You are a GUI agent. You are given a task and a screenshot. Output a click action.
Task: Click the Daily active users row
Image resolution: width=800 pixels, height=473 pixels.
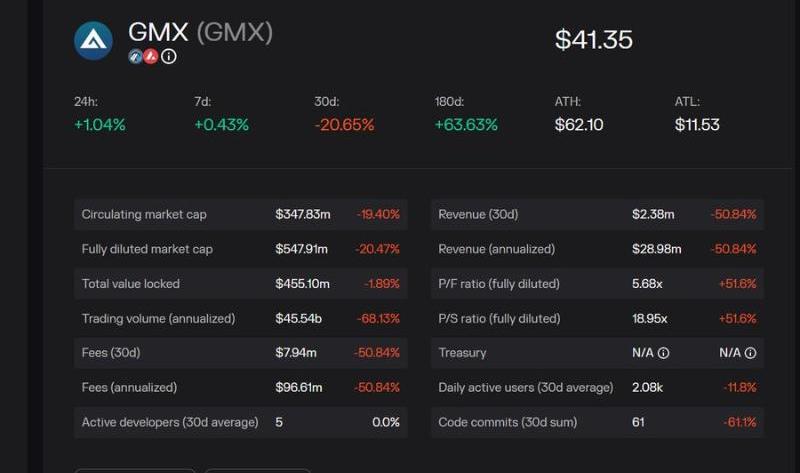pos(597,387)
